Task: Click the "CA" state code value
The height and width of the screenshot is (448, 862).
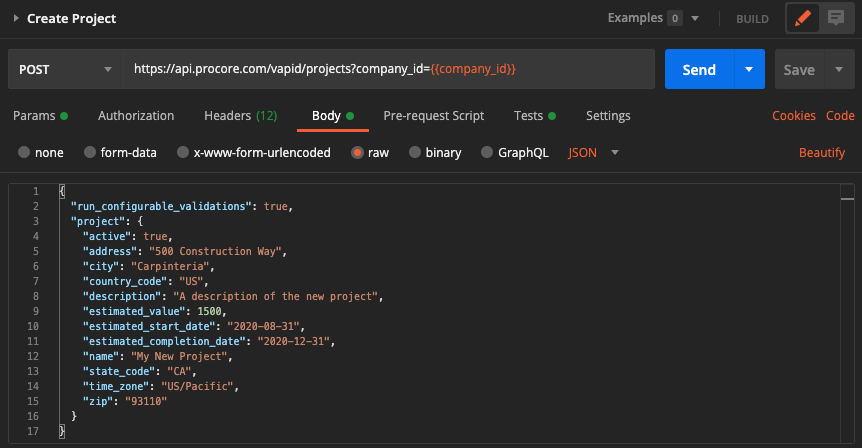Action: pos(179,371)
